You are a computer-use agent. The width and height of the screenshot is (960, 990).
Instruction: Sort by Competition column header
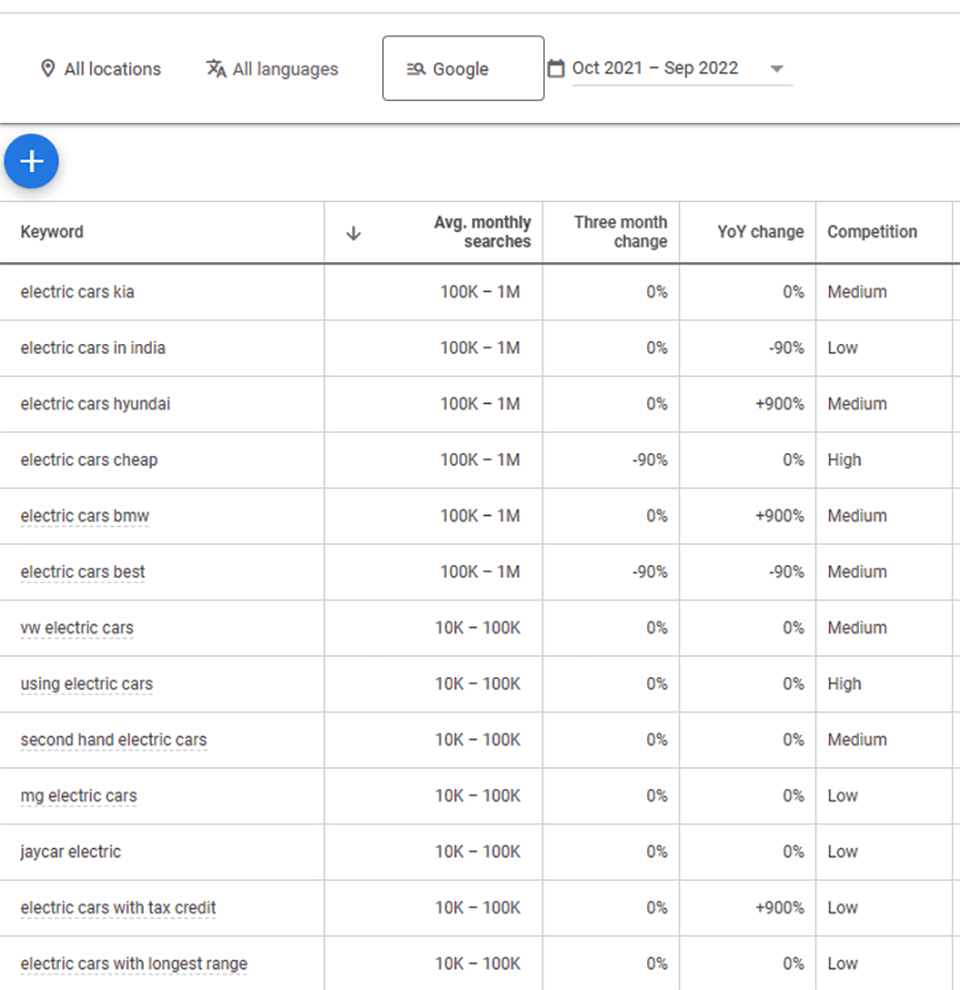pos(872,232)
